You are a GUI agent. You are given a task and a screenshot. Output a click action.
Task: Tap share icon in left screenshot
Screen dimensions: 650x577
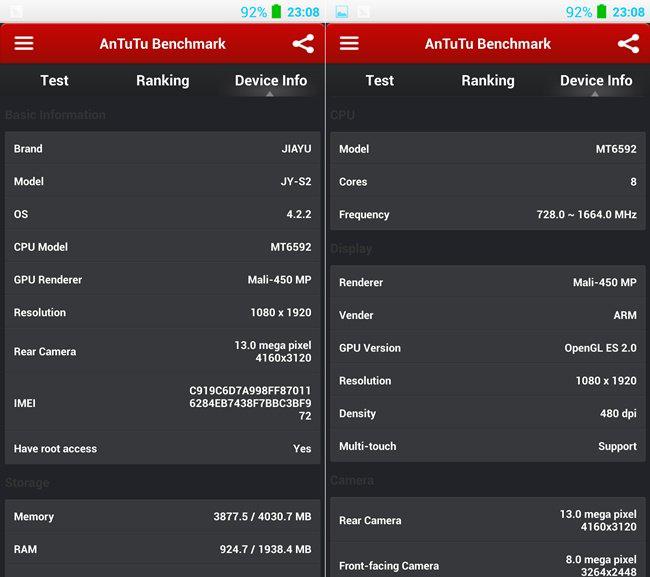[303, 44]
